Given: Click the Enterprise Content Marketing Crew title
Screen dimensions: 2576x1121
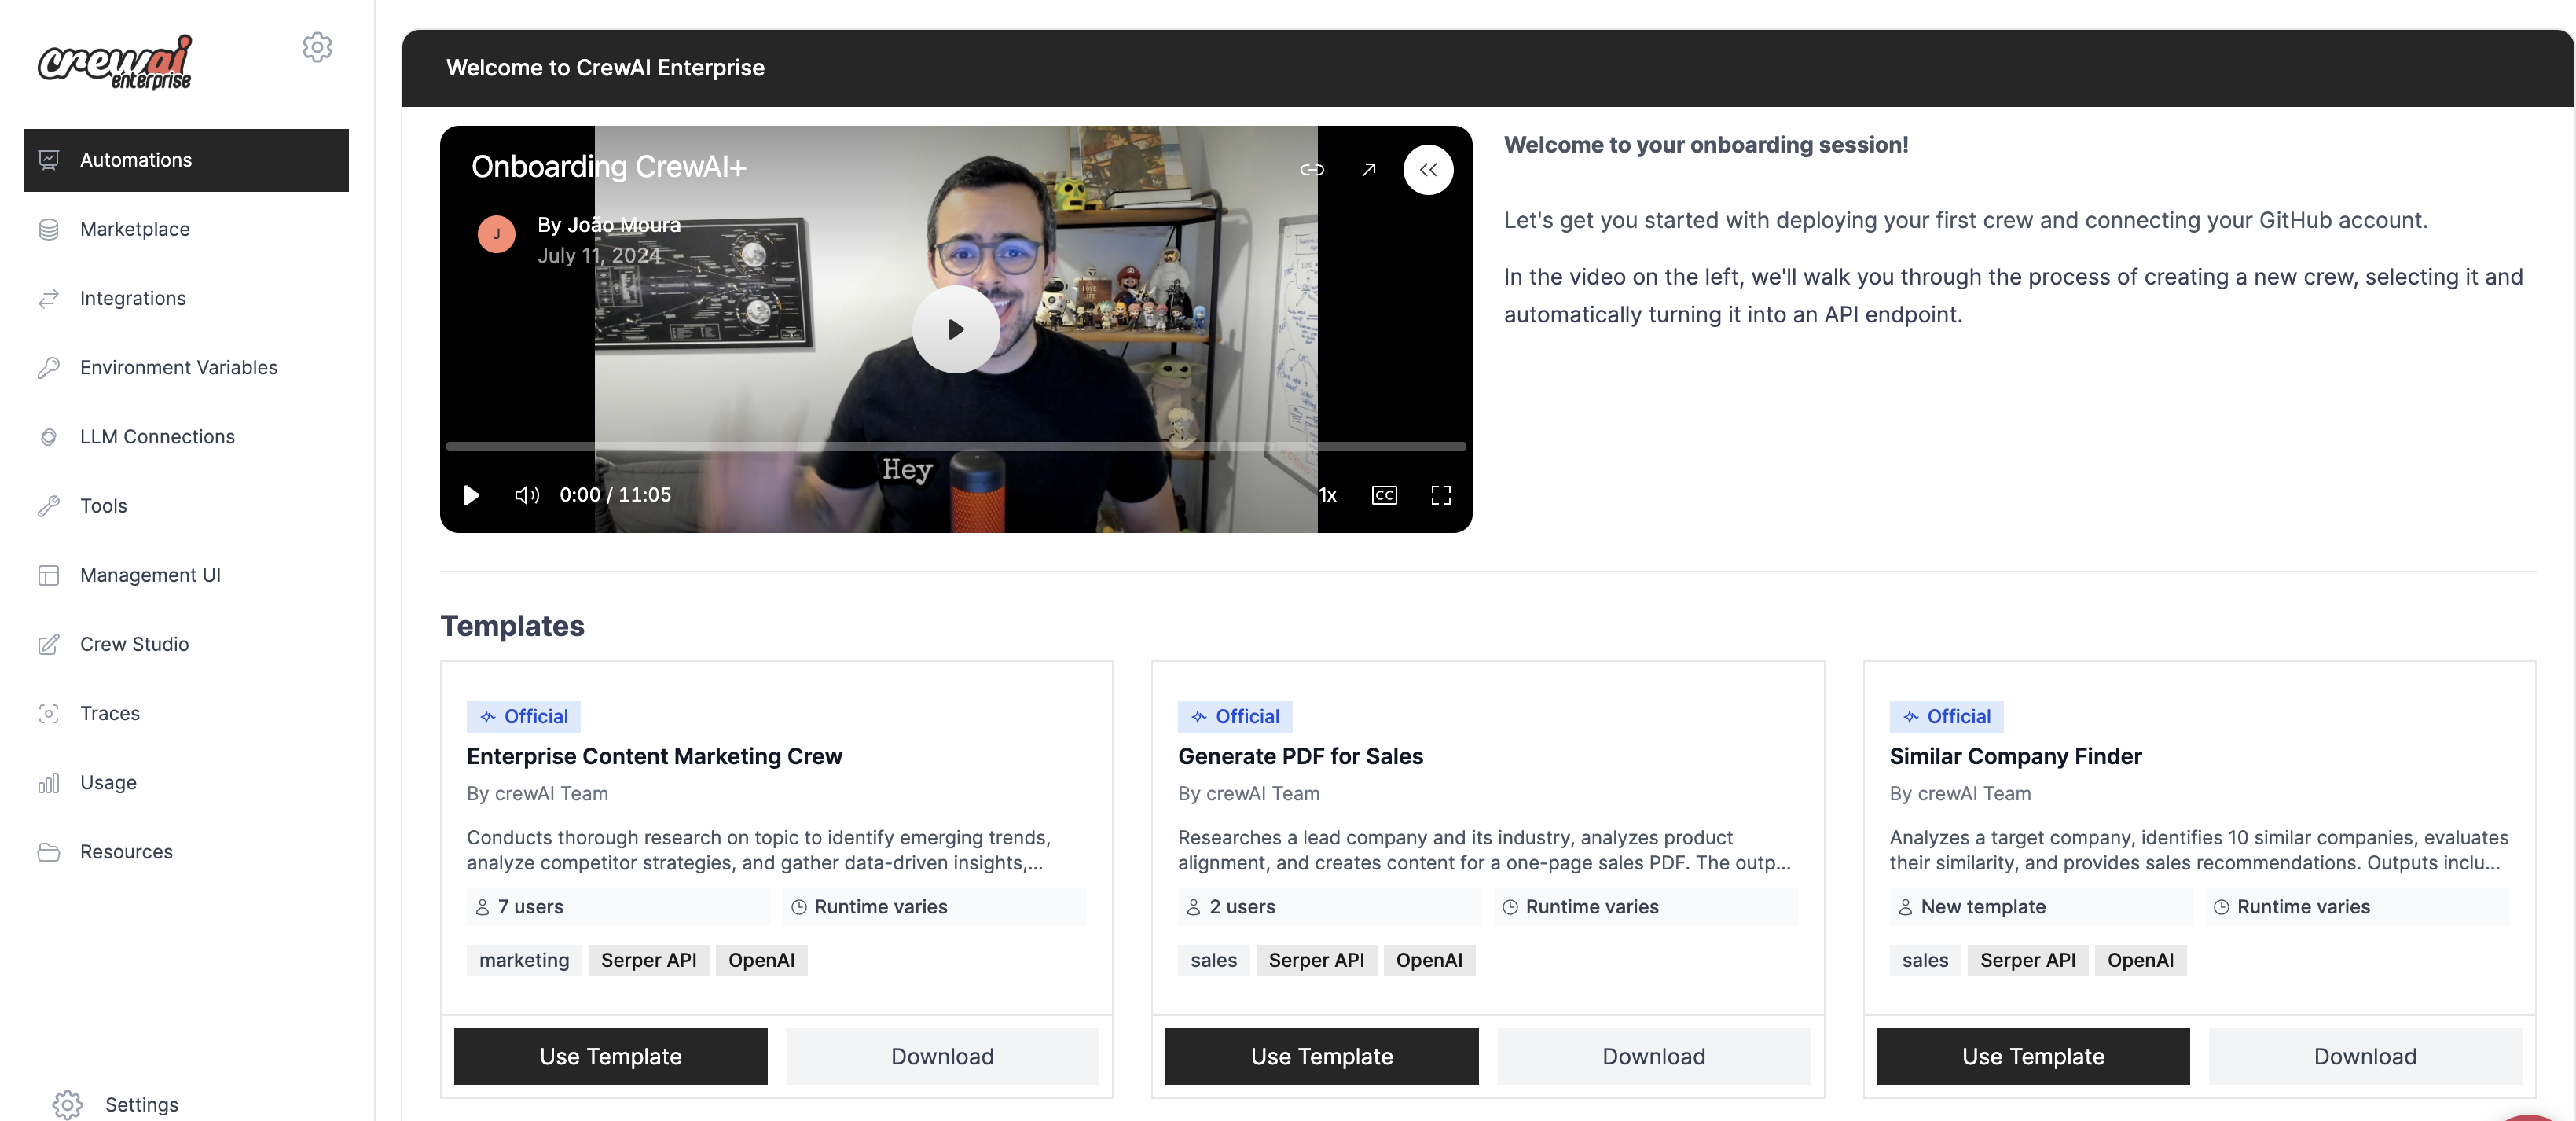Looking at the screenshot, I should (654, 756).
